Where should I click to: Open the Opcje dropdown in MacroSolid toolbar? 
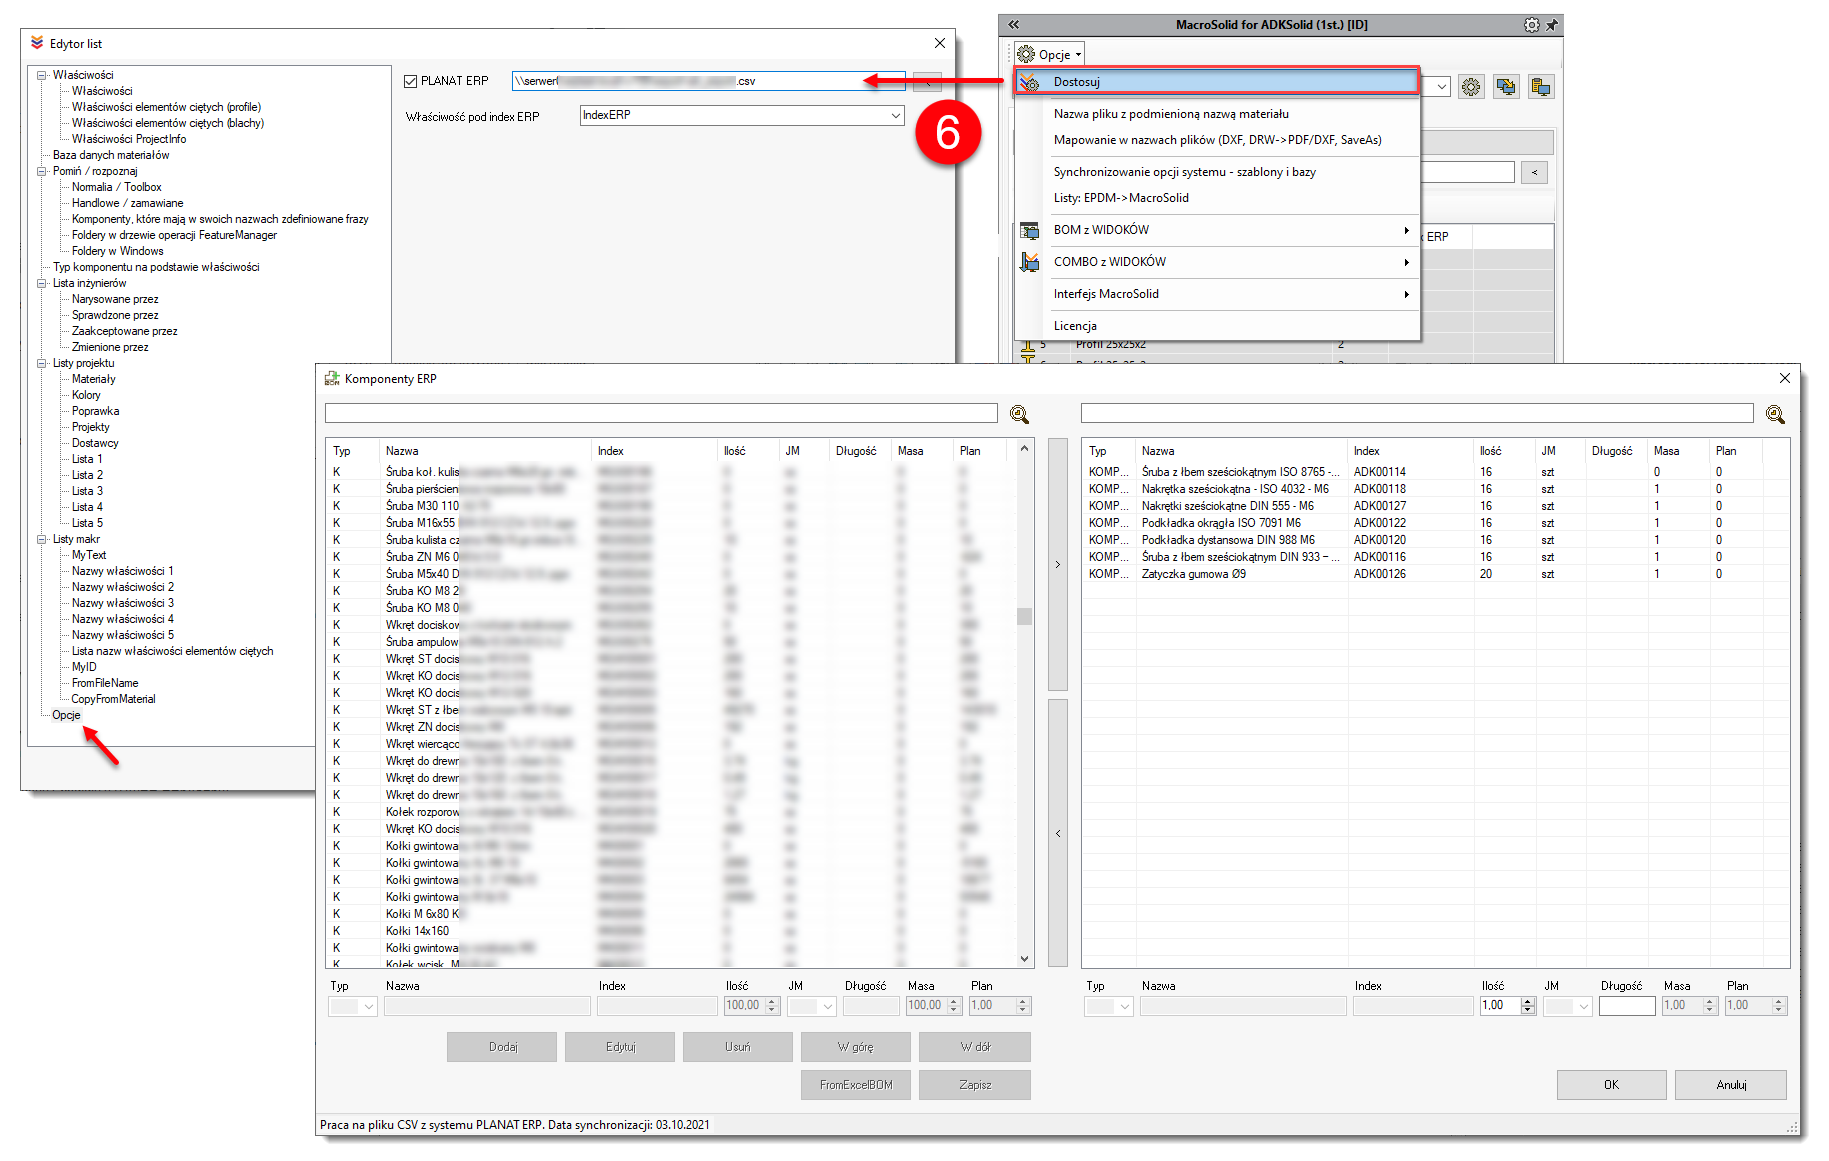pyautogui.click(x=1050, y=54)
